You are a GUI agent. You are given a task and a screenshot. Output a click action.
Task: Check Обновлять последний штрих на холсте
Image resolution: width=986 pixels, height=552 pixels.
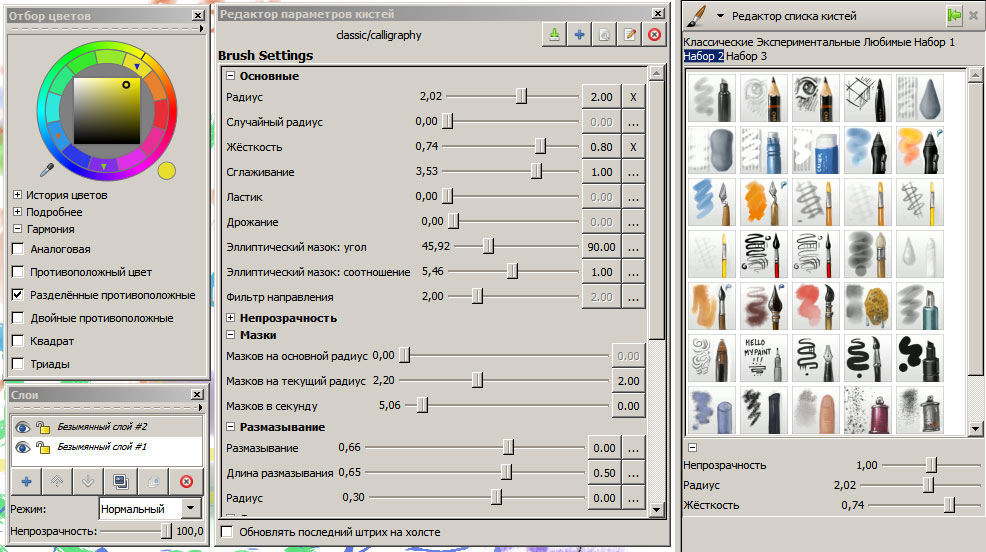226,532
